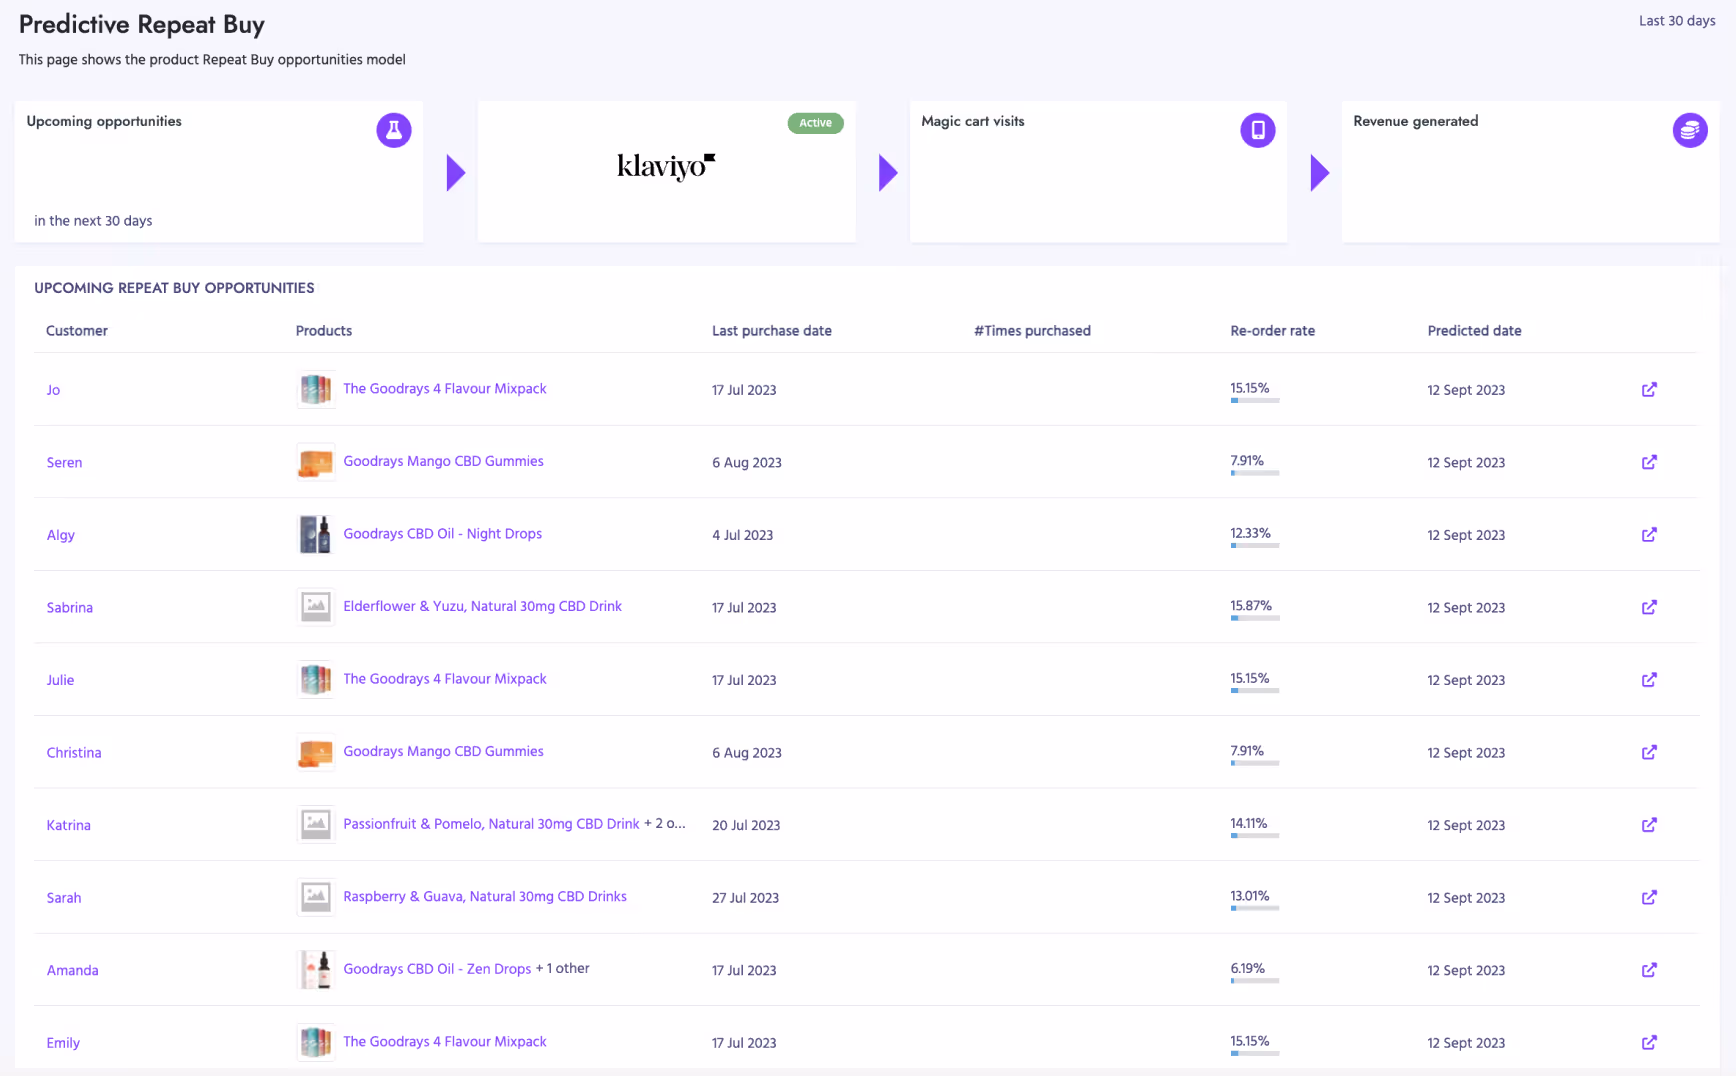1736x1076 pixels.
Task: Open external link icon for Sarah's row
Action: tap(1649, 897)
